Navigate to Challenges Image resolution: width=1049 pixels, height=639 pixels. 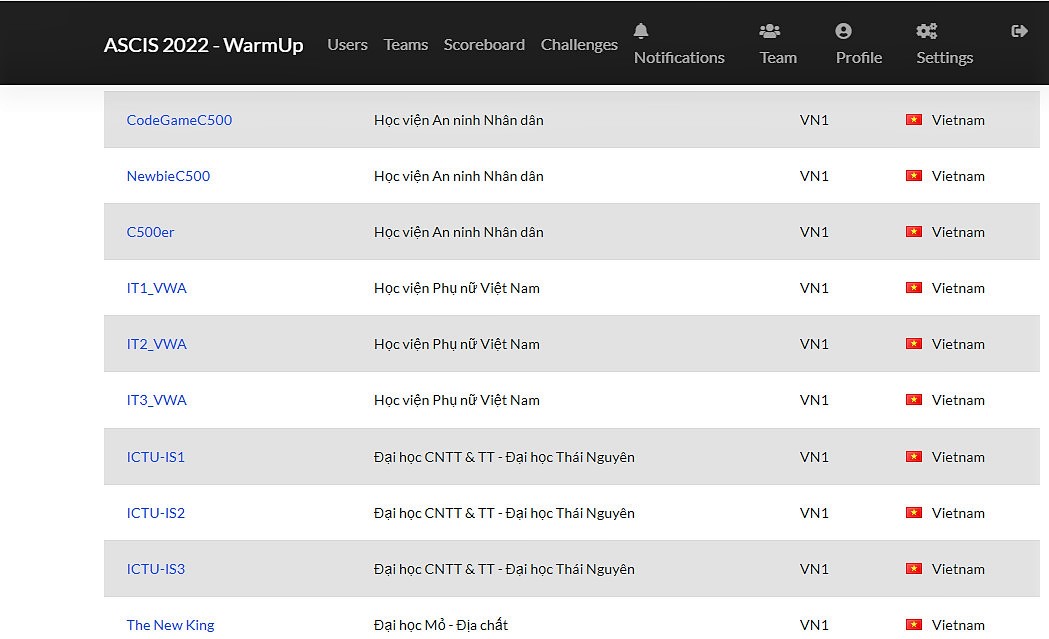tap(579, 45)
